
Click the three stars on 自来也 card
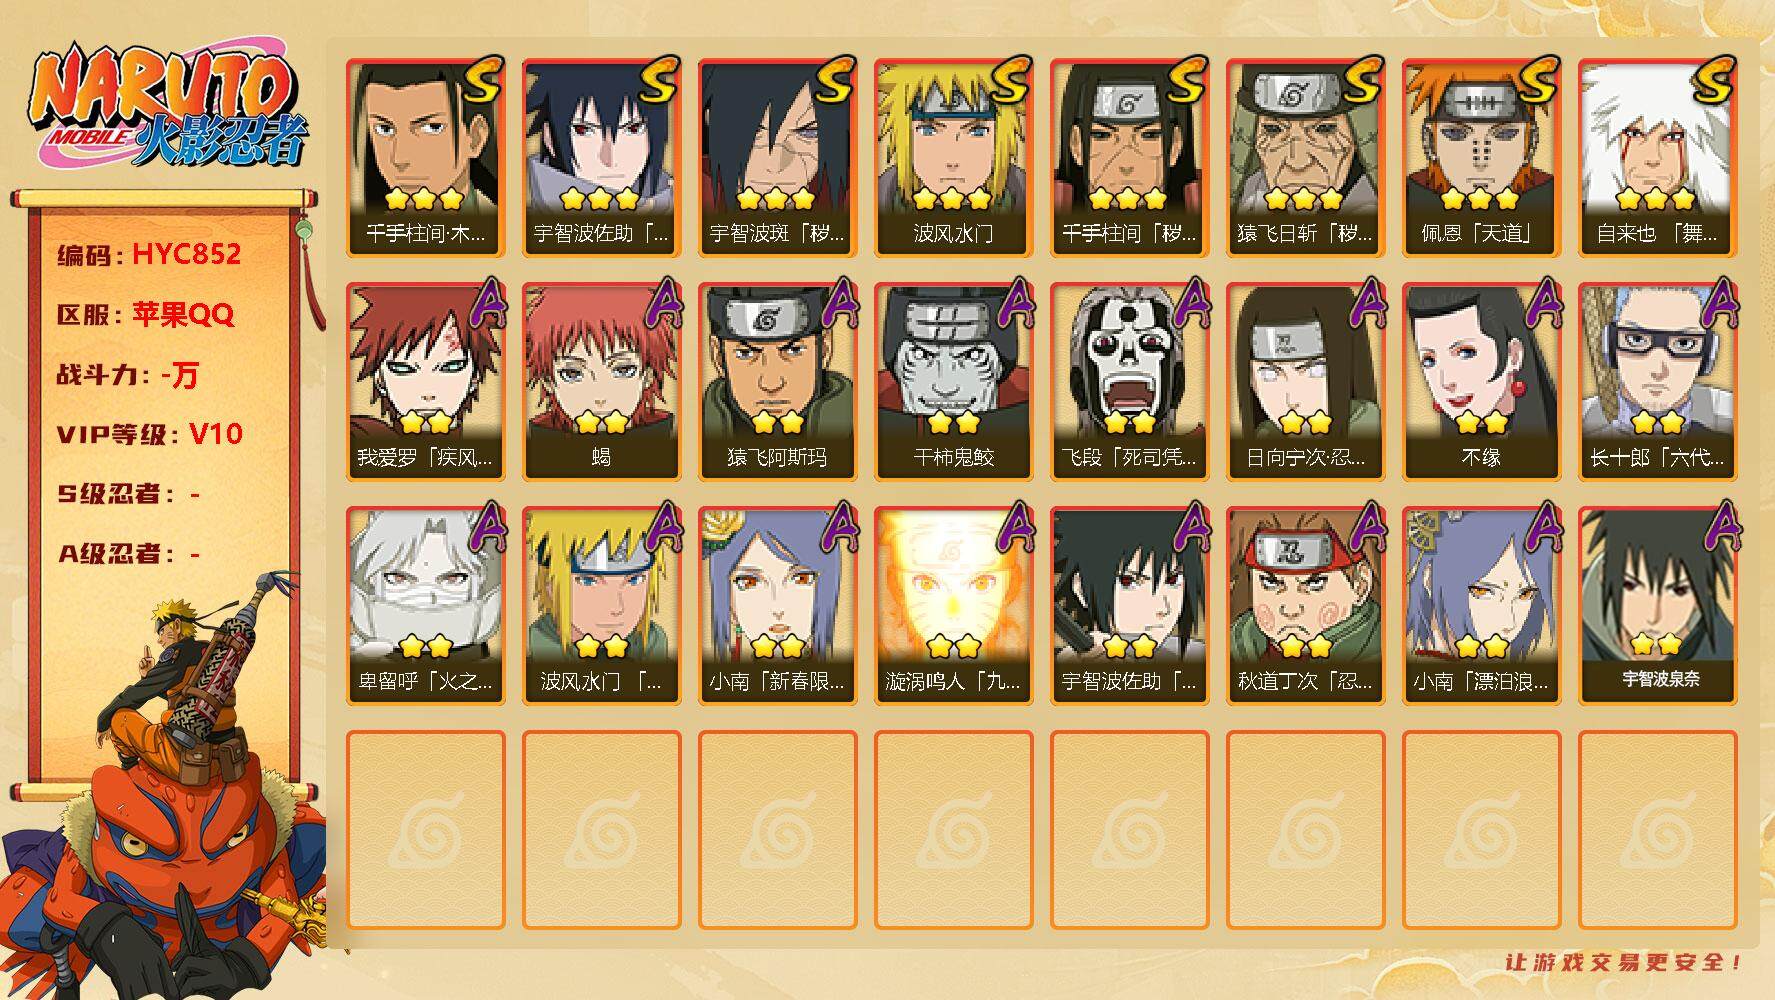point(1657,198)
